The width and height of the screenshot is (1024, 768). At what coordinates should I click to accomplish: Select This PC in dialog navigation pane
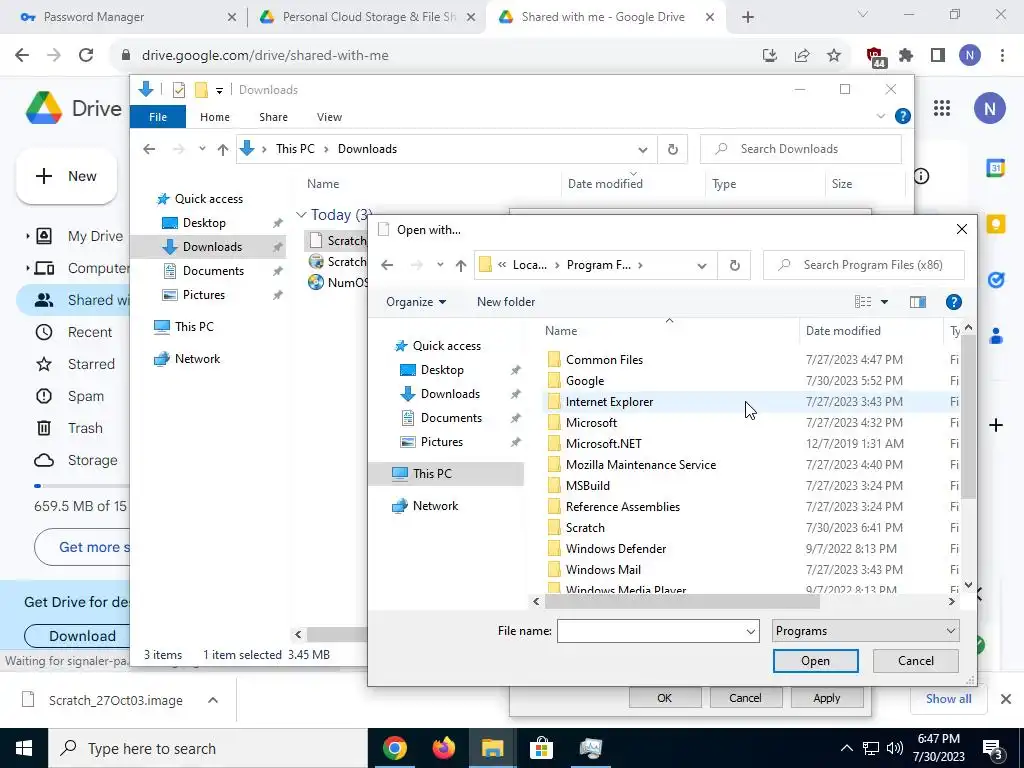(432, 473)
